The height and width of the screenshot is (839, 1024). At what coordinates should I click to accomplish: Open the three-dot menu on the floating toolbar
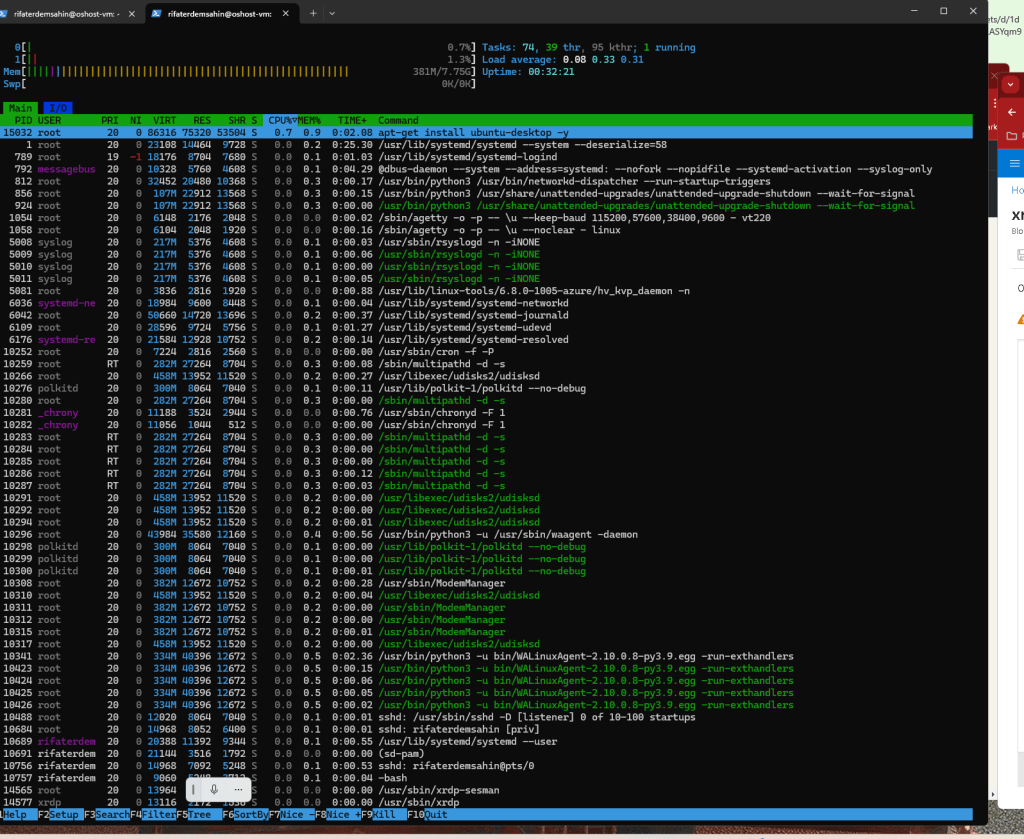pyautogui.click(x=238, y=789)
